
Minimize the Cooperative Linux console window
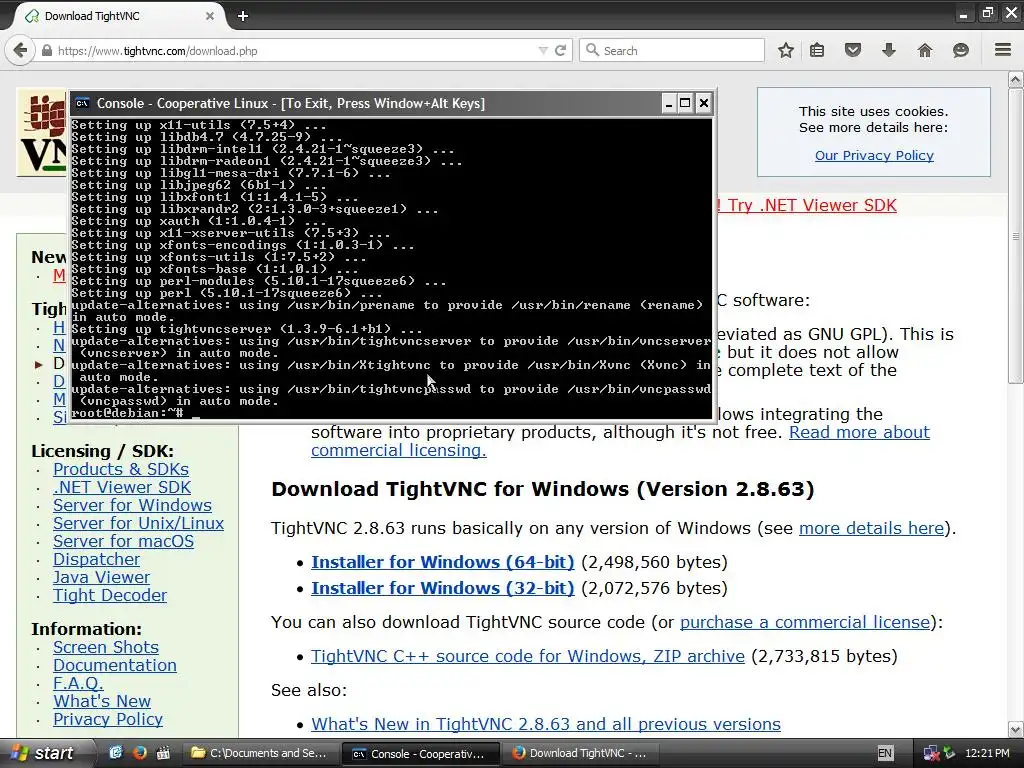[x=668, y=103]
